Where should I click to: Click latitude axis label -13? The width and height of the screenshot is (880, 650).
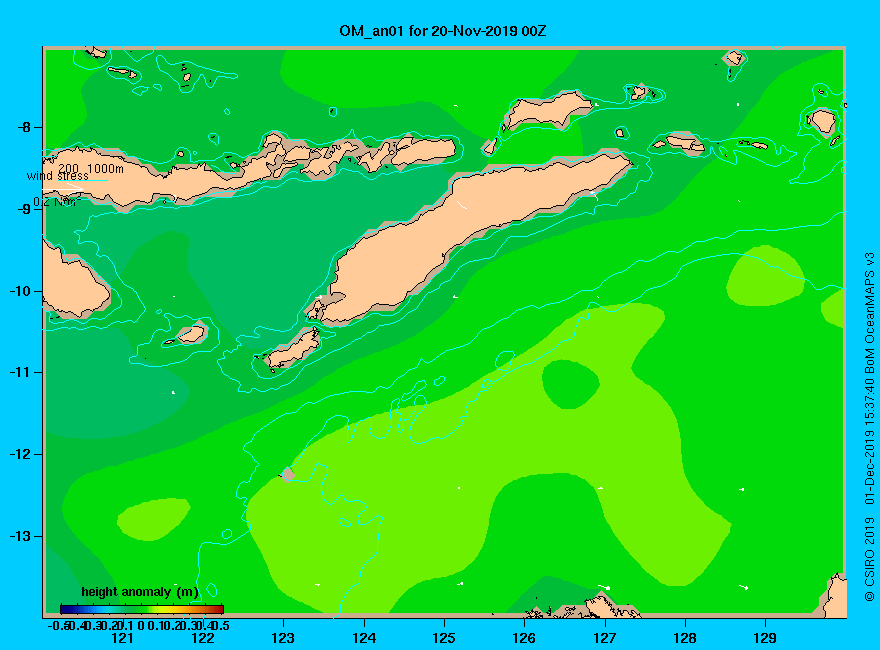coord(21,536)
